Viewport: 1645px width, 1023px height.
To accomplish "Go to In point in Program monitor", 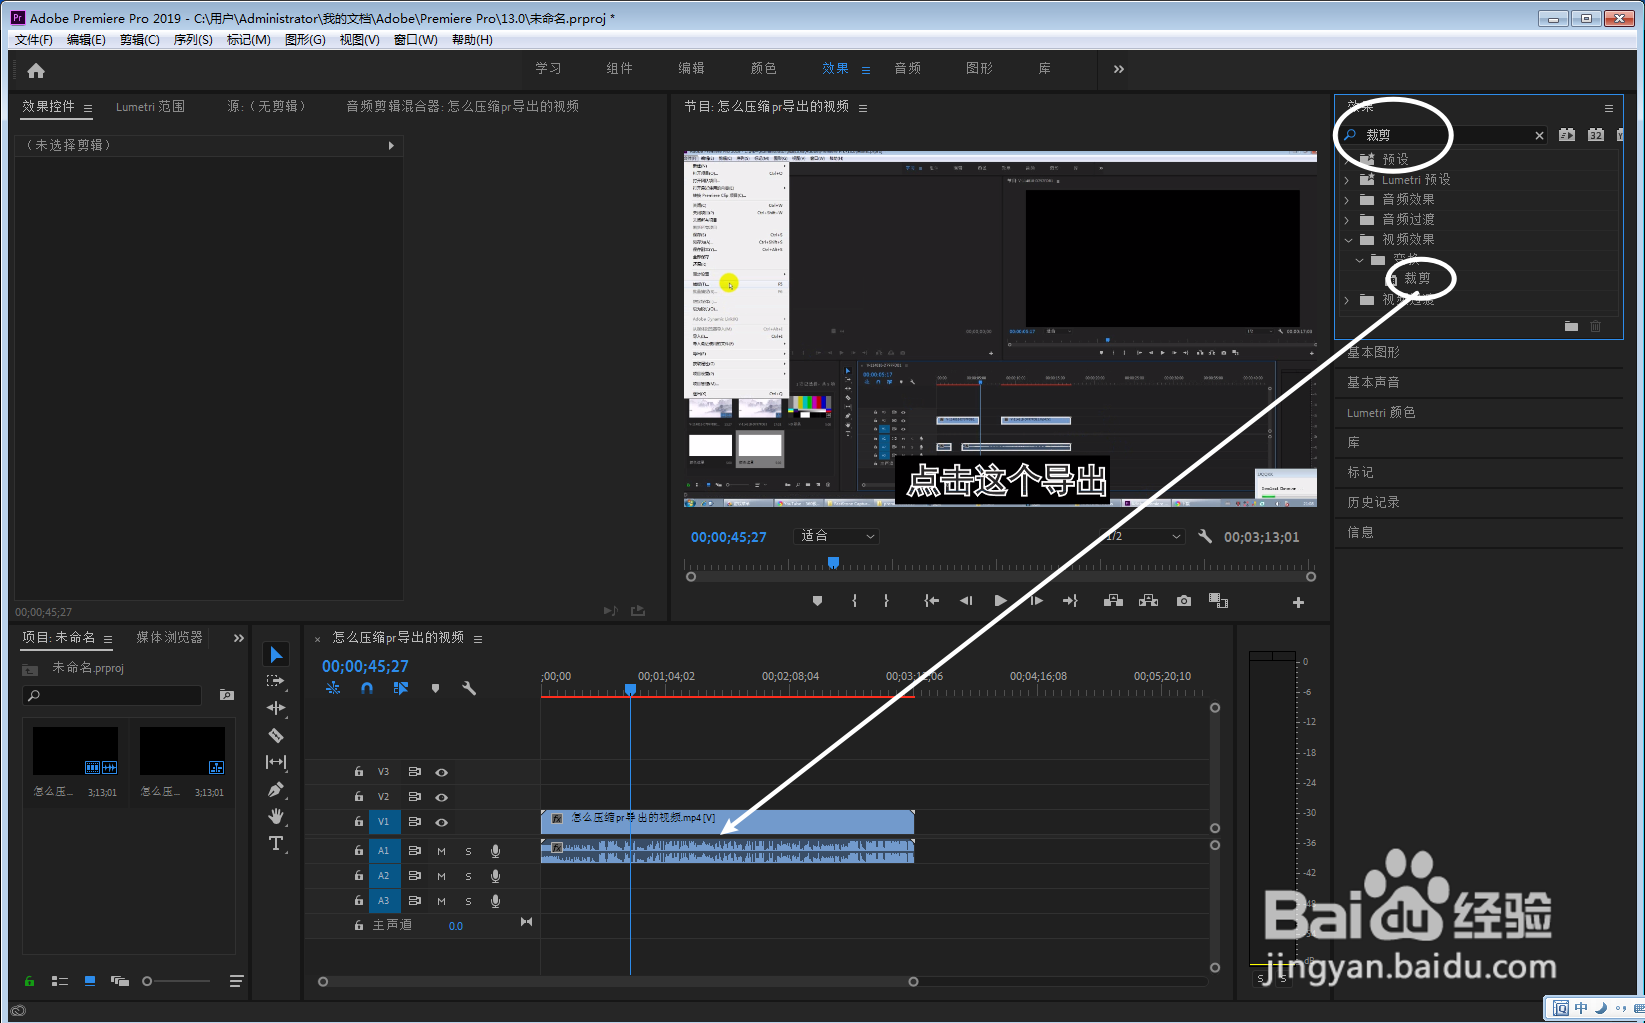I will click(x=931, y=601).
